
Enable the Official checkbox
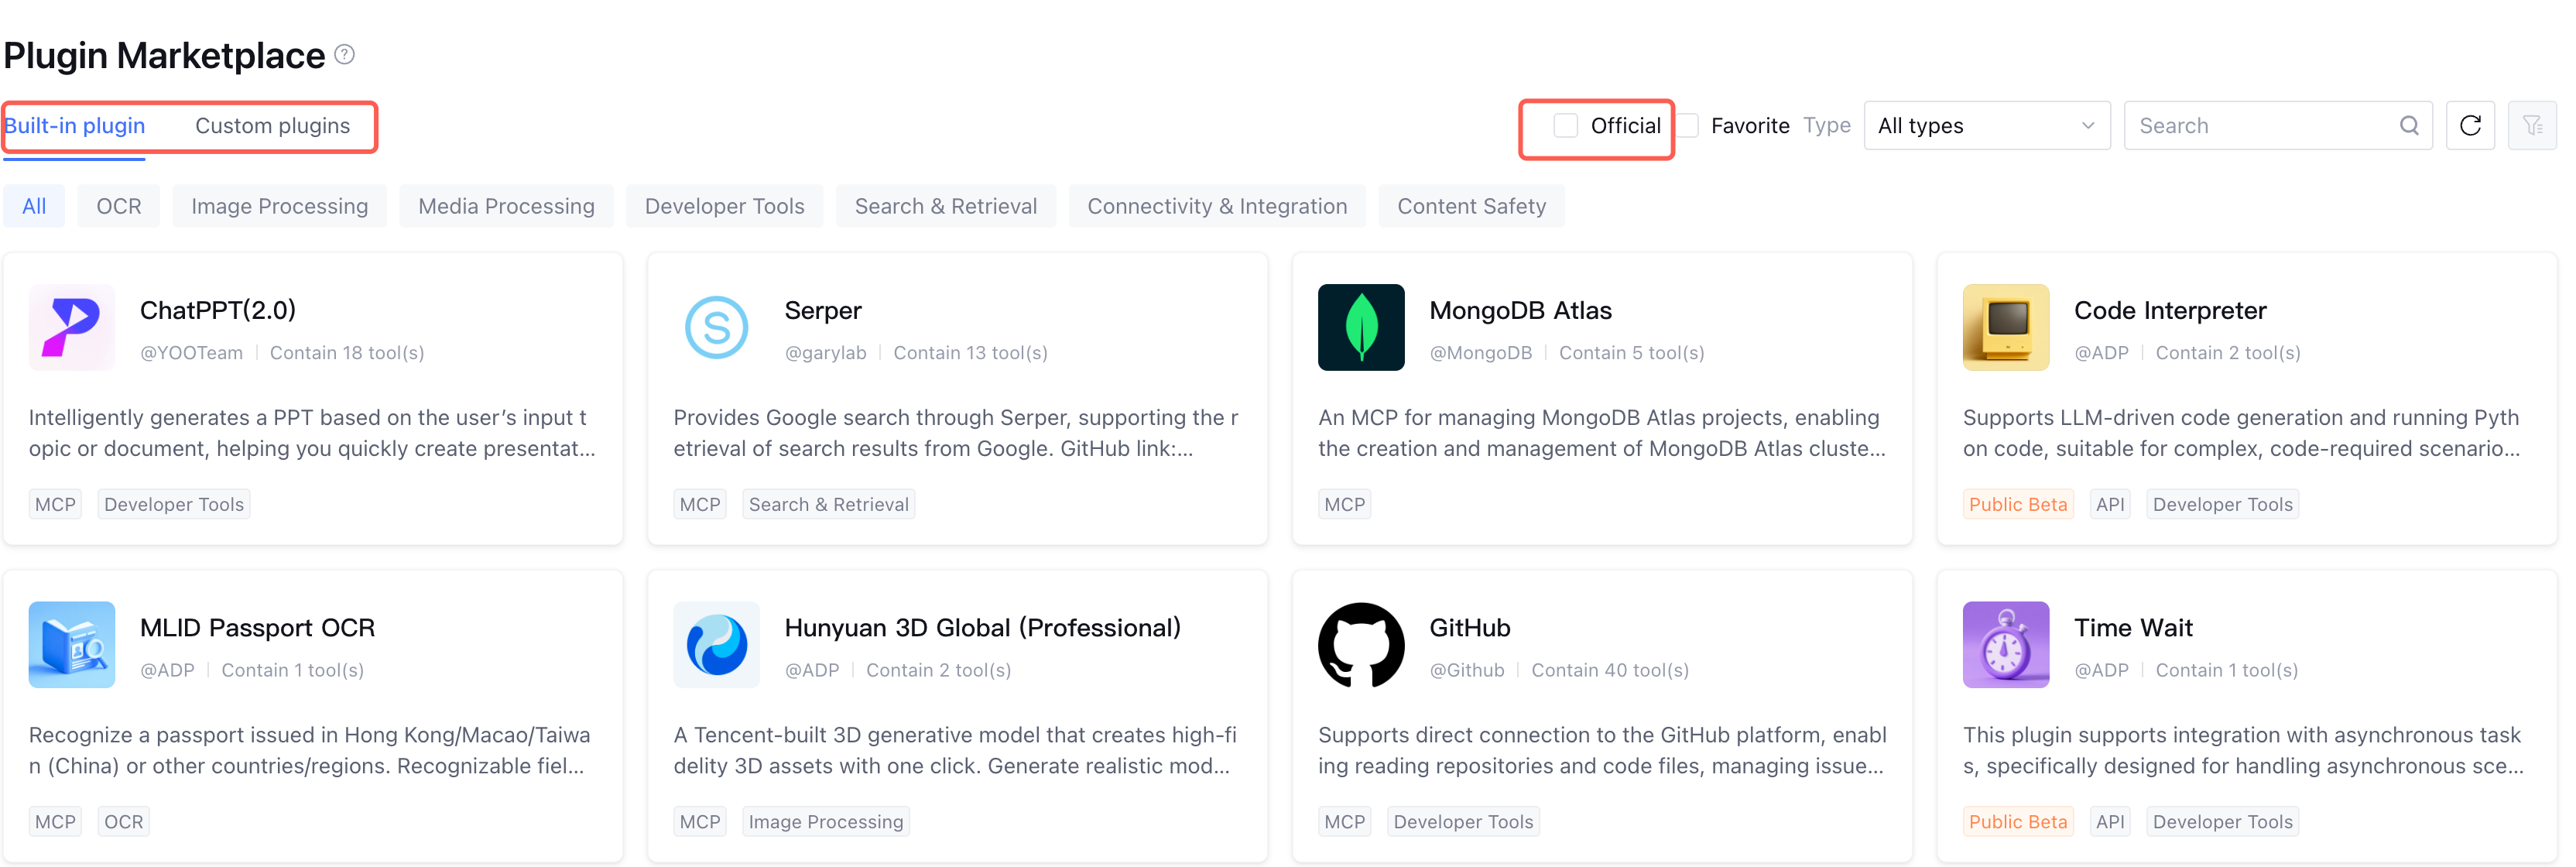tap(1565, 125)
